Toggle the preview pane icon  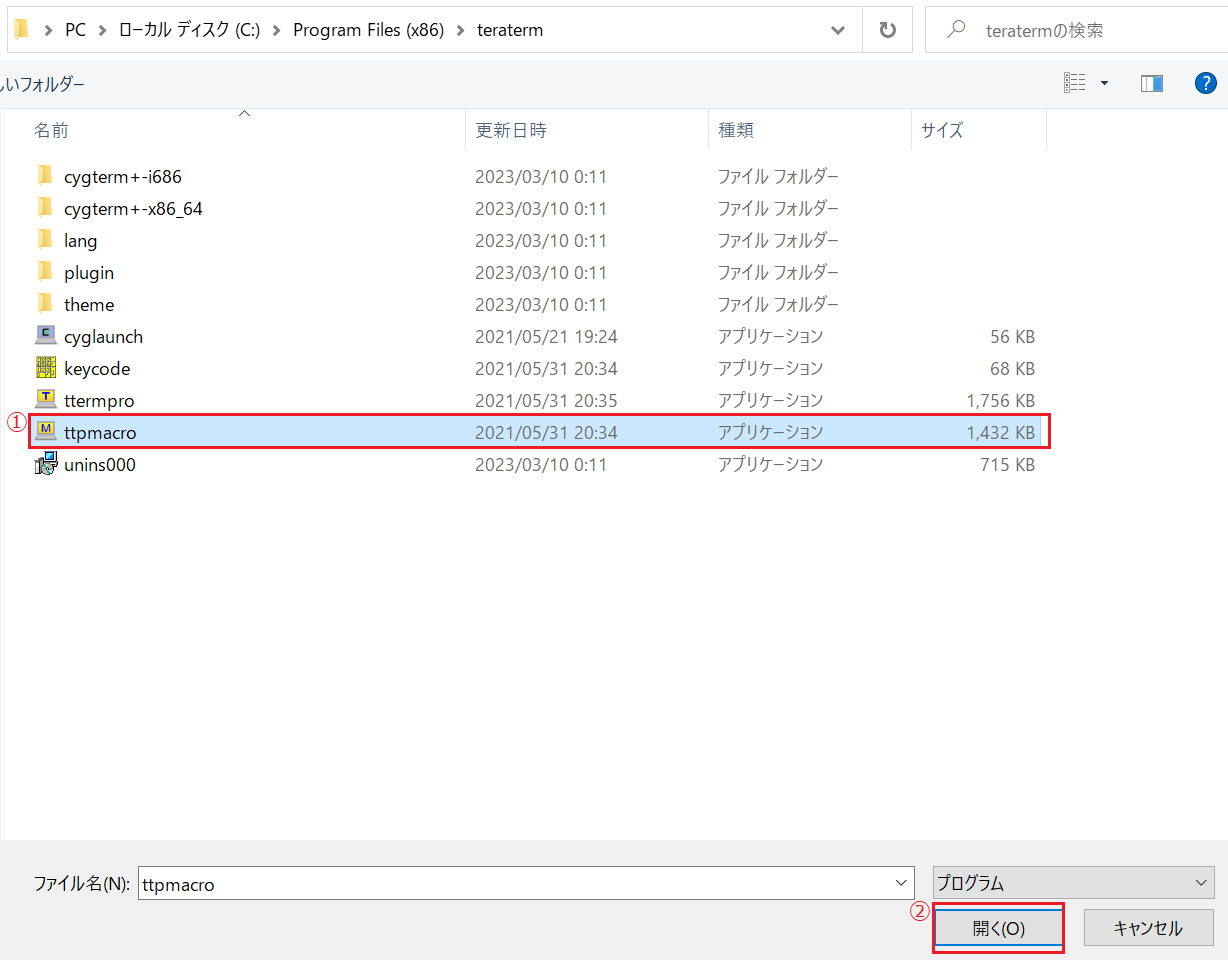point(1151,84)
